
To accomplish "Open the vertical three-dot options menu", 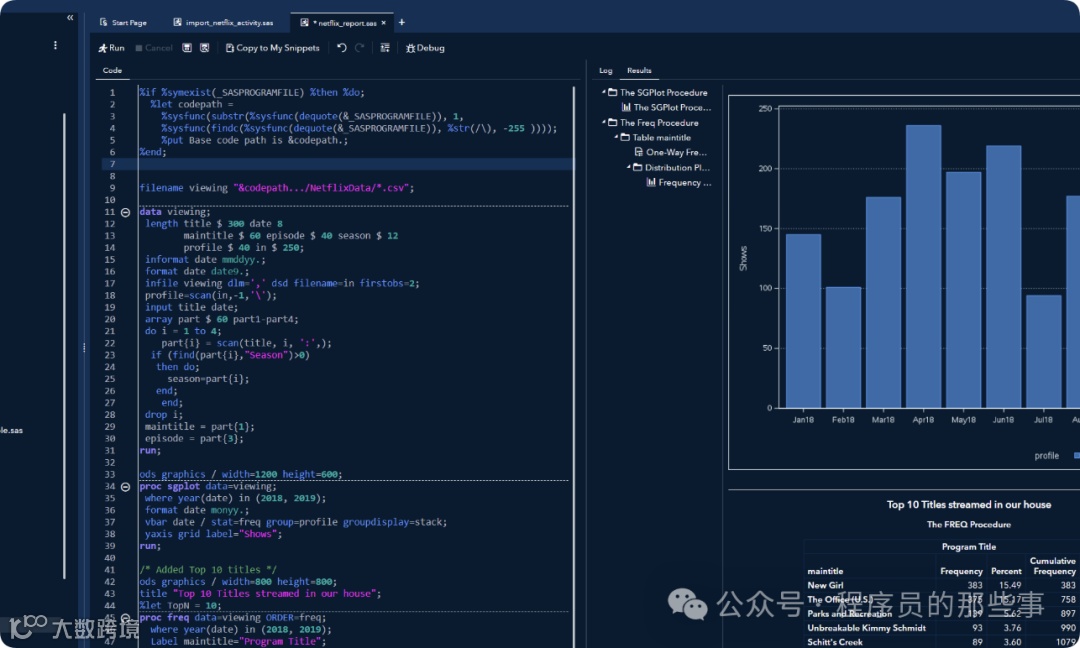I will [55, 45].
